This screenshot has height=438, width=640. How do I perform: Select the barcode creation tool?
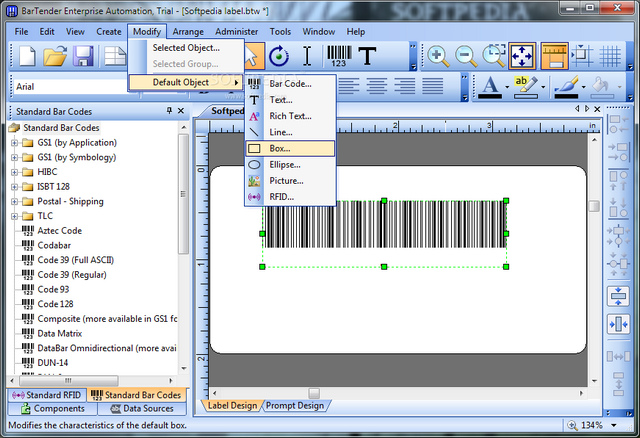tap(339, 56)
